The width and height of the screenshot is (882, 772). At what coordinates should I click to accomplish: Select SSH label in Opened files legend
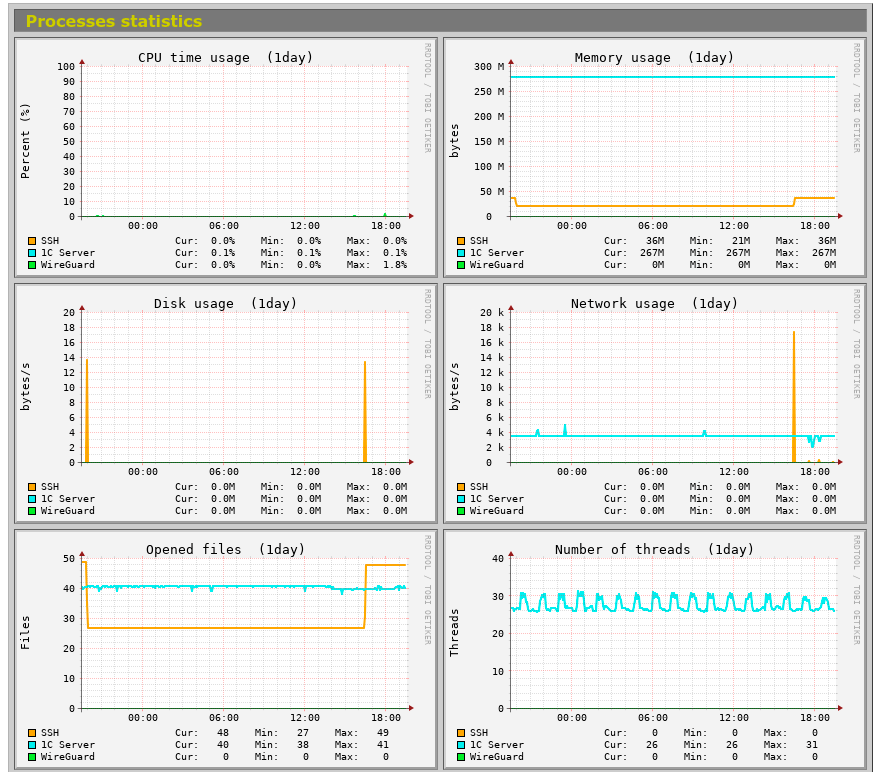click(x=50, y=733)
